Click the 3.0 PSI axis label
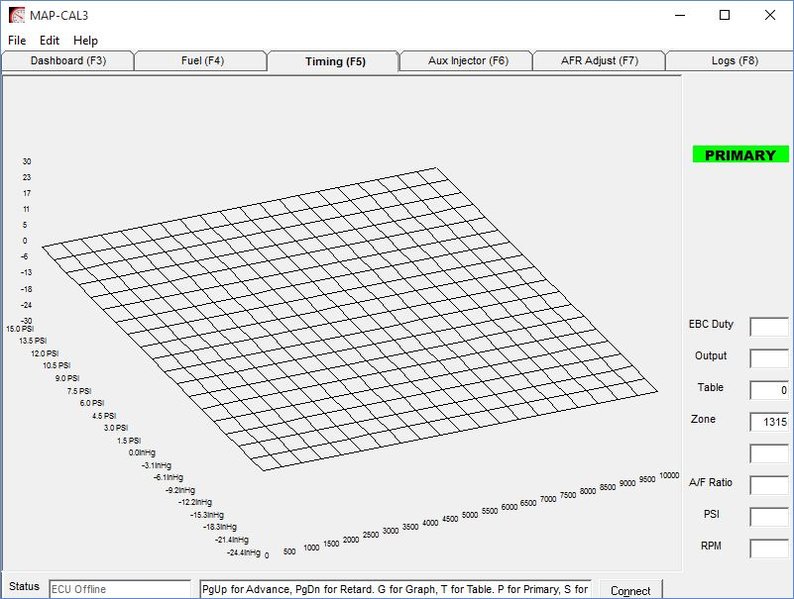The height and width of the screenshot is (599, 794). (x=116, y=428)
